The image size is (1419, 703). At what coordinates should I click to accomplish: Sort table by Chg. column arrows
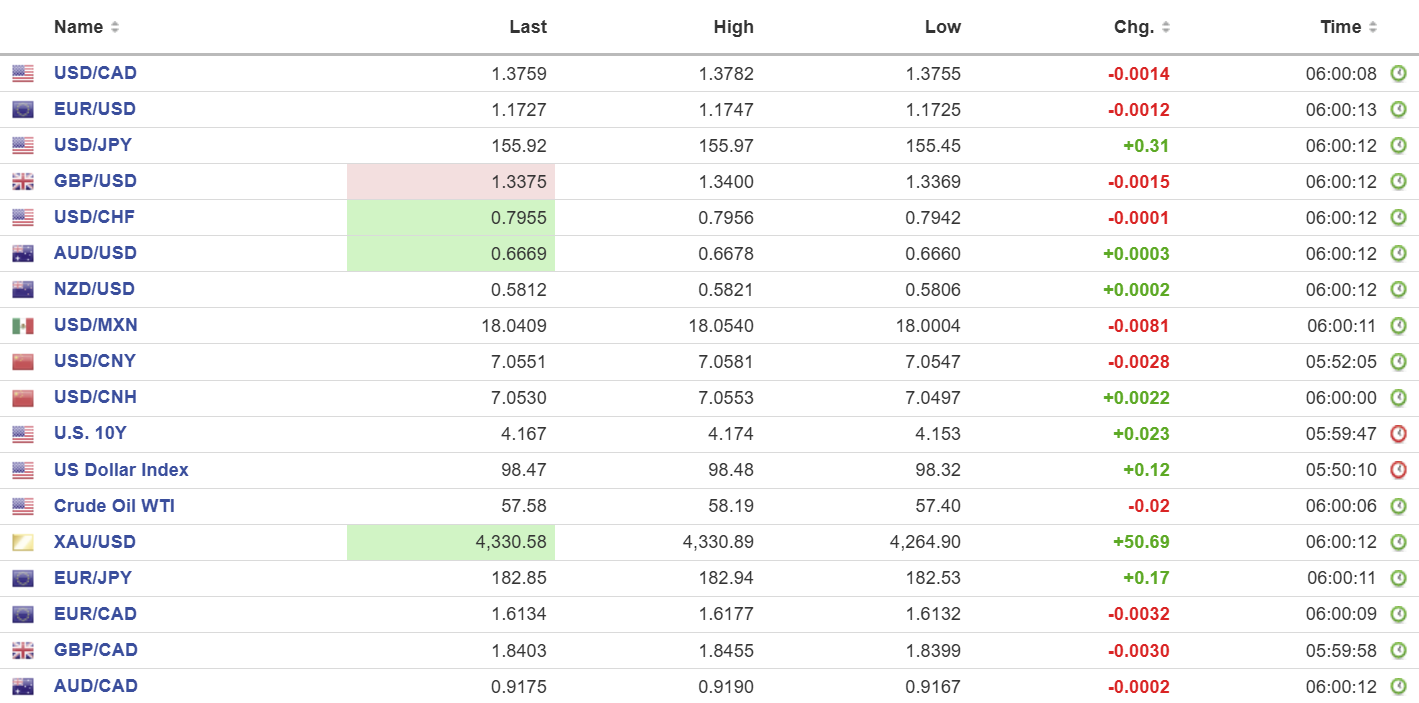tap(1166, 28)
